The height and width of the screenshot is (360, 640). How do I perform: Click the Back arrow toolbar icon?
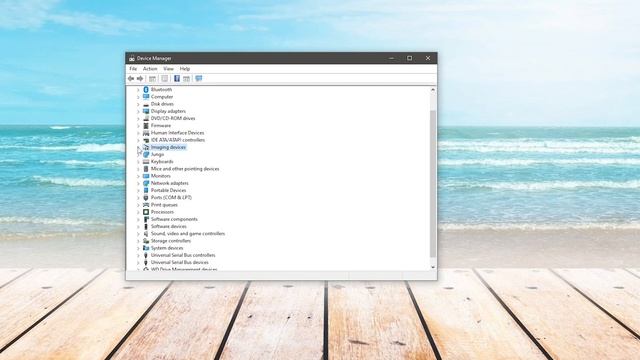131,78
